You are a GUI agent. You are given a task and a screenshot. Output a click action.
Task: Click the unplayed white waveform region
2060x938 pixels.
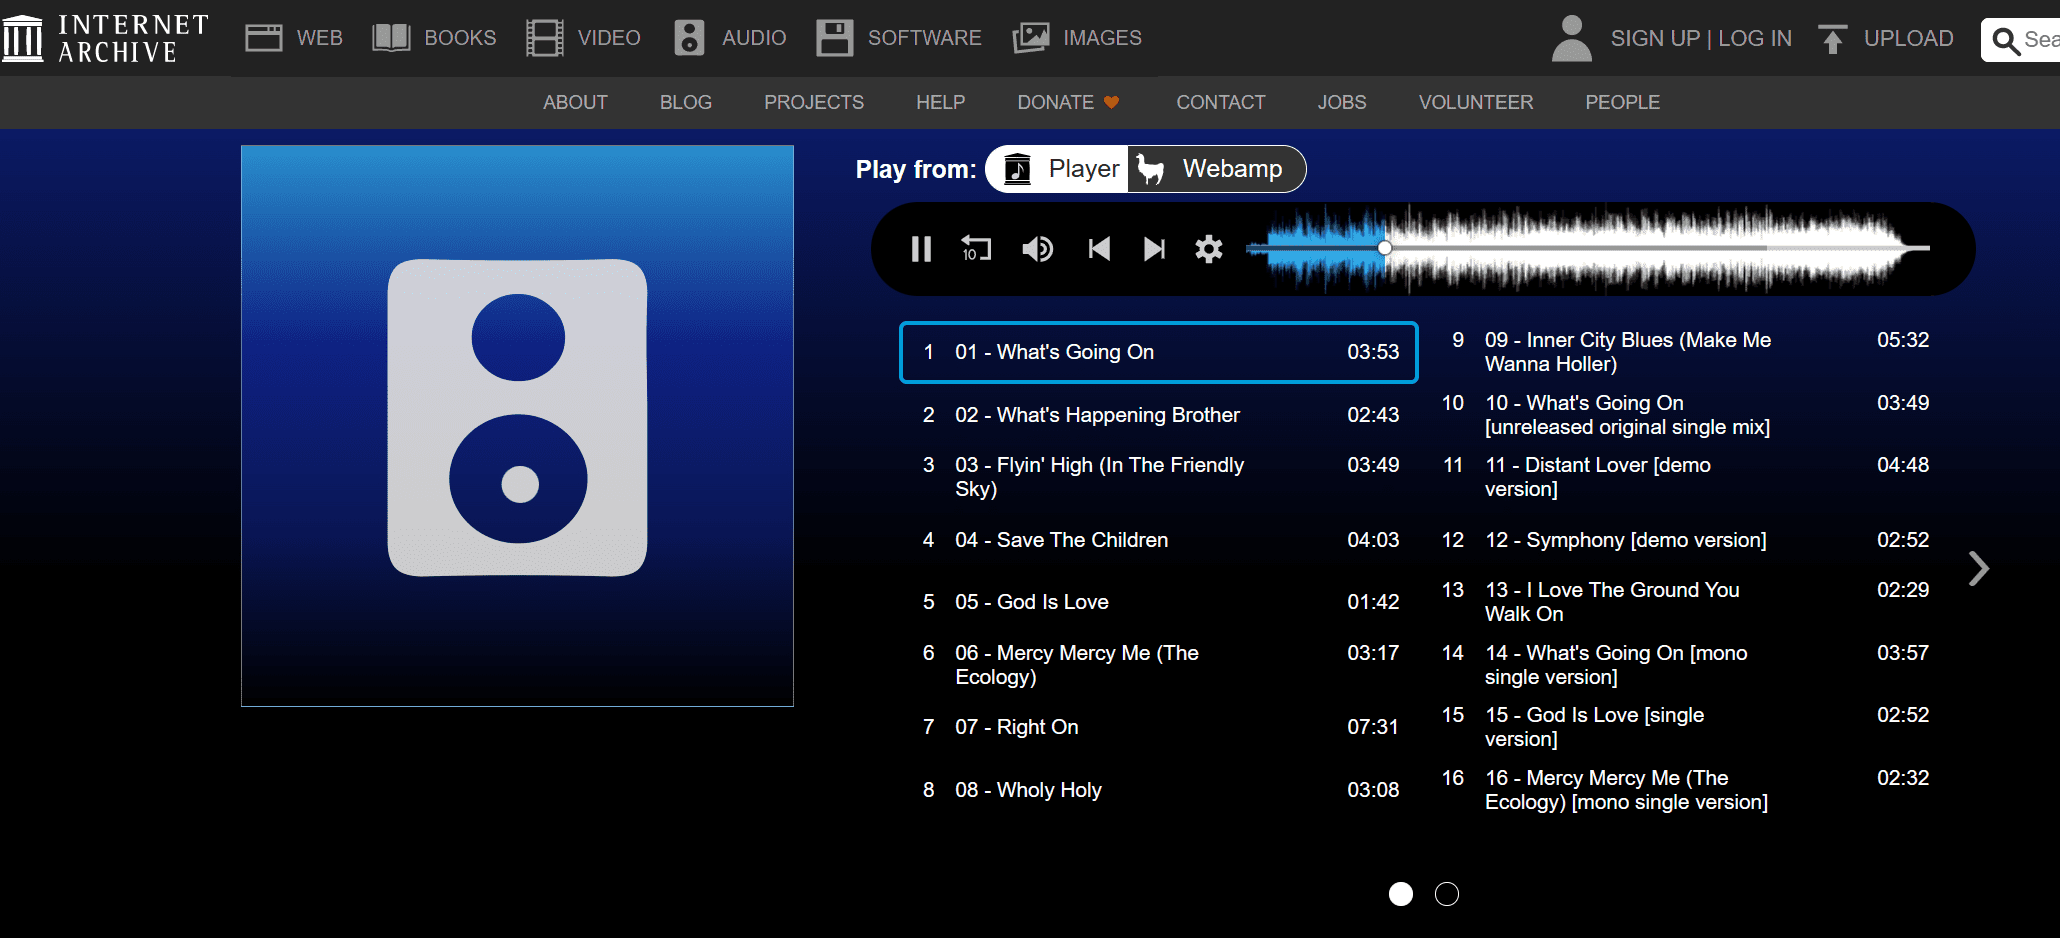pyautogui.click(x=1655, y=248)
